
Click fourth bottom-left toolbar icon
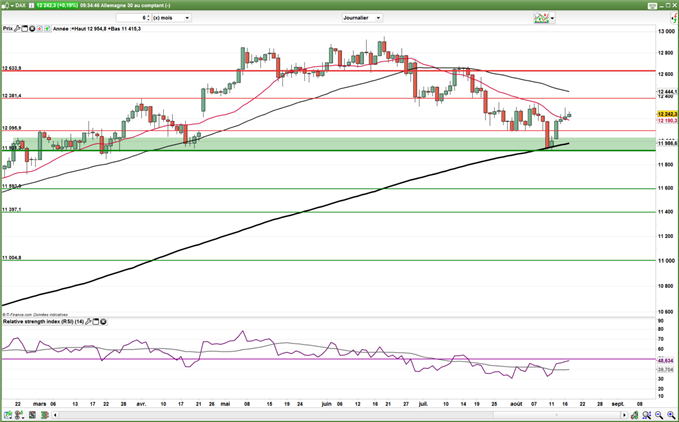point(45,415)
